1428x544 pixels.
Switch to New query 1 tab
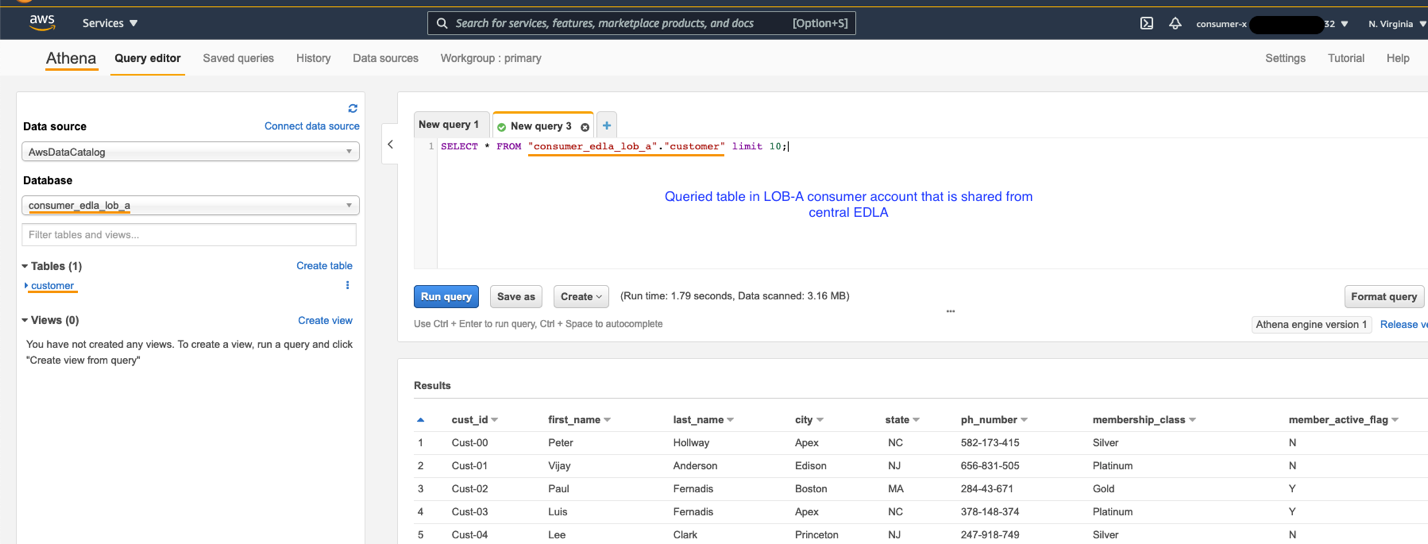click(x=451, y=125)
